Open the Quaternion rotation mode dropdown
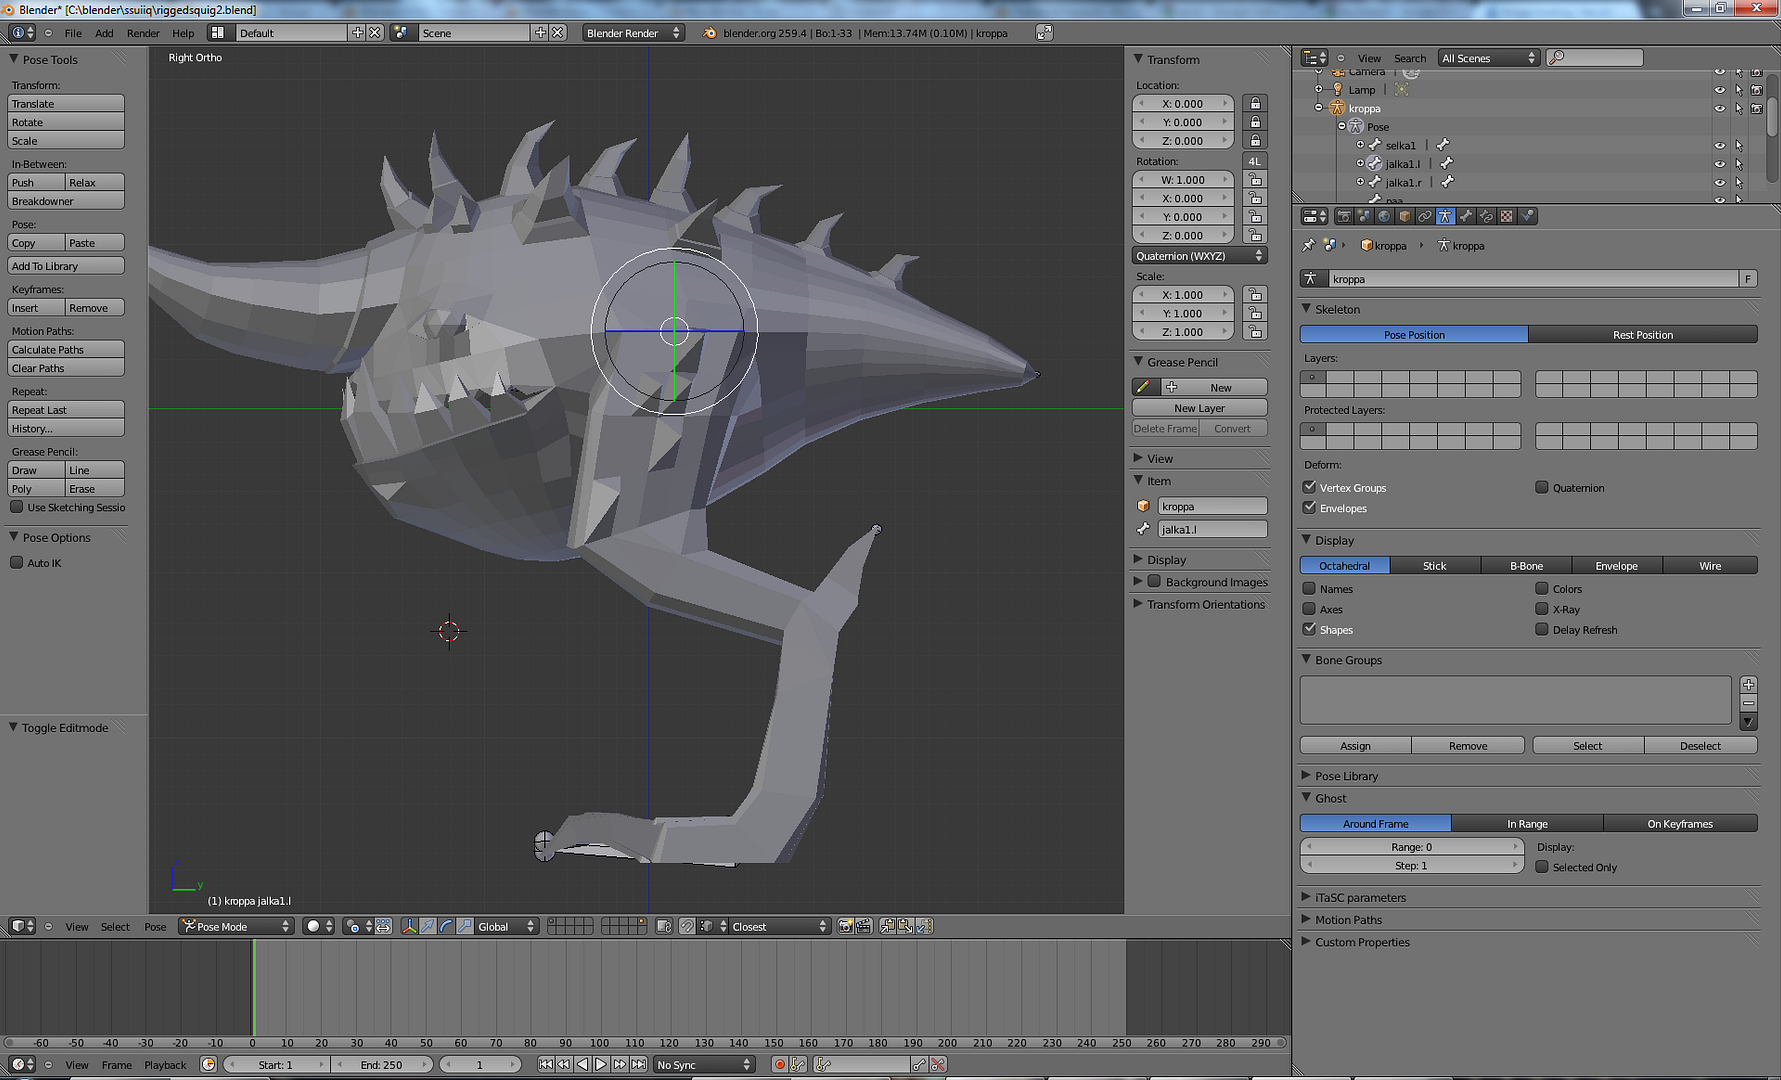1781x1080 pixels. pos(1199,255)
